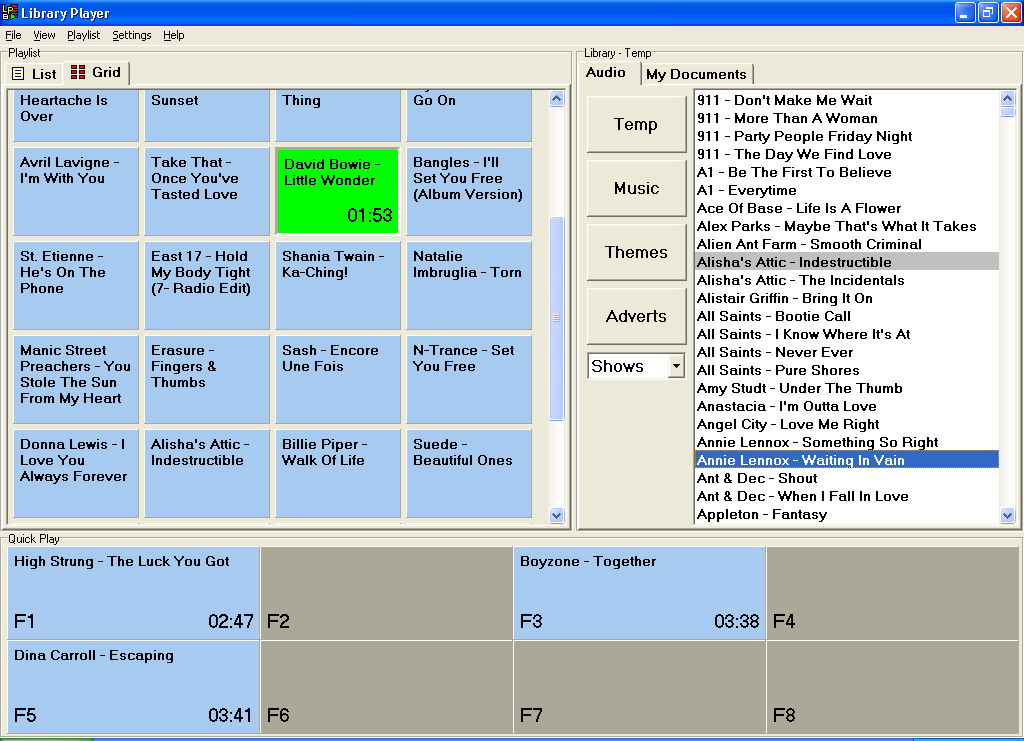Open the View menu
Screen dimensions: 1024x741
click(x=44, y=35)
